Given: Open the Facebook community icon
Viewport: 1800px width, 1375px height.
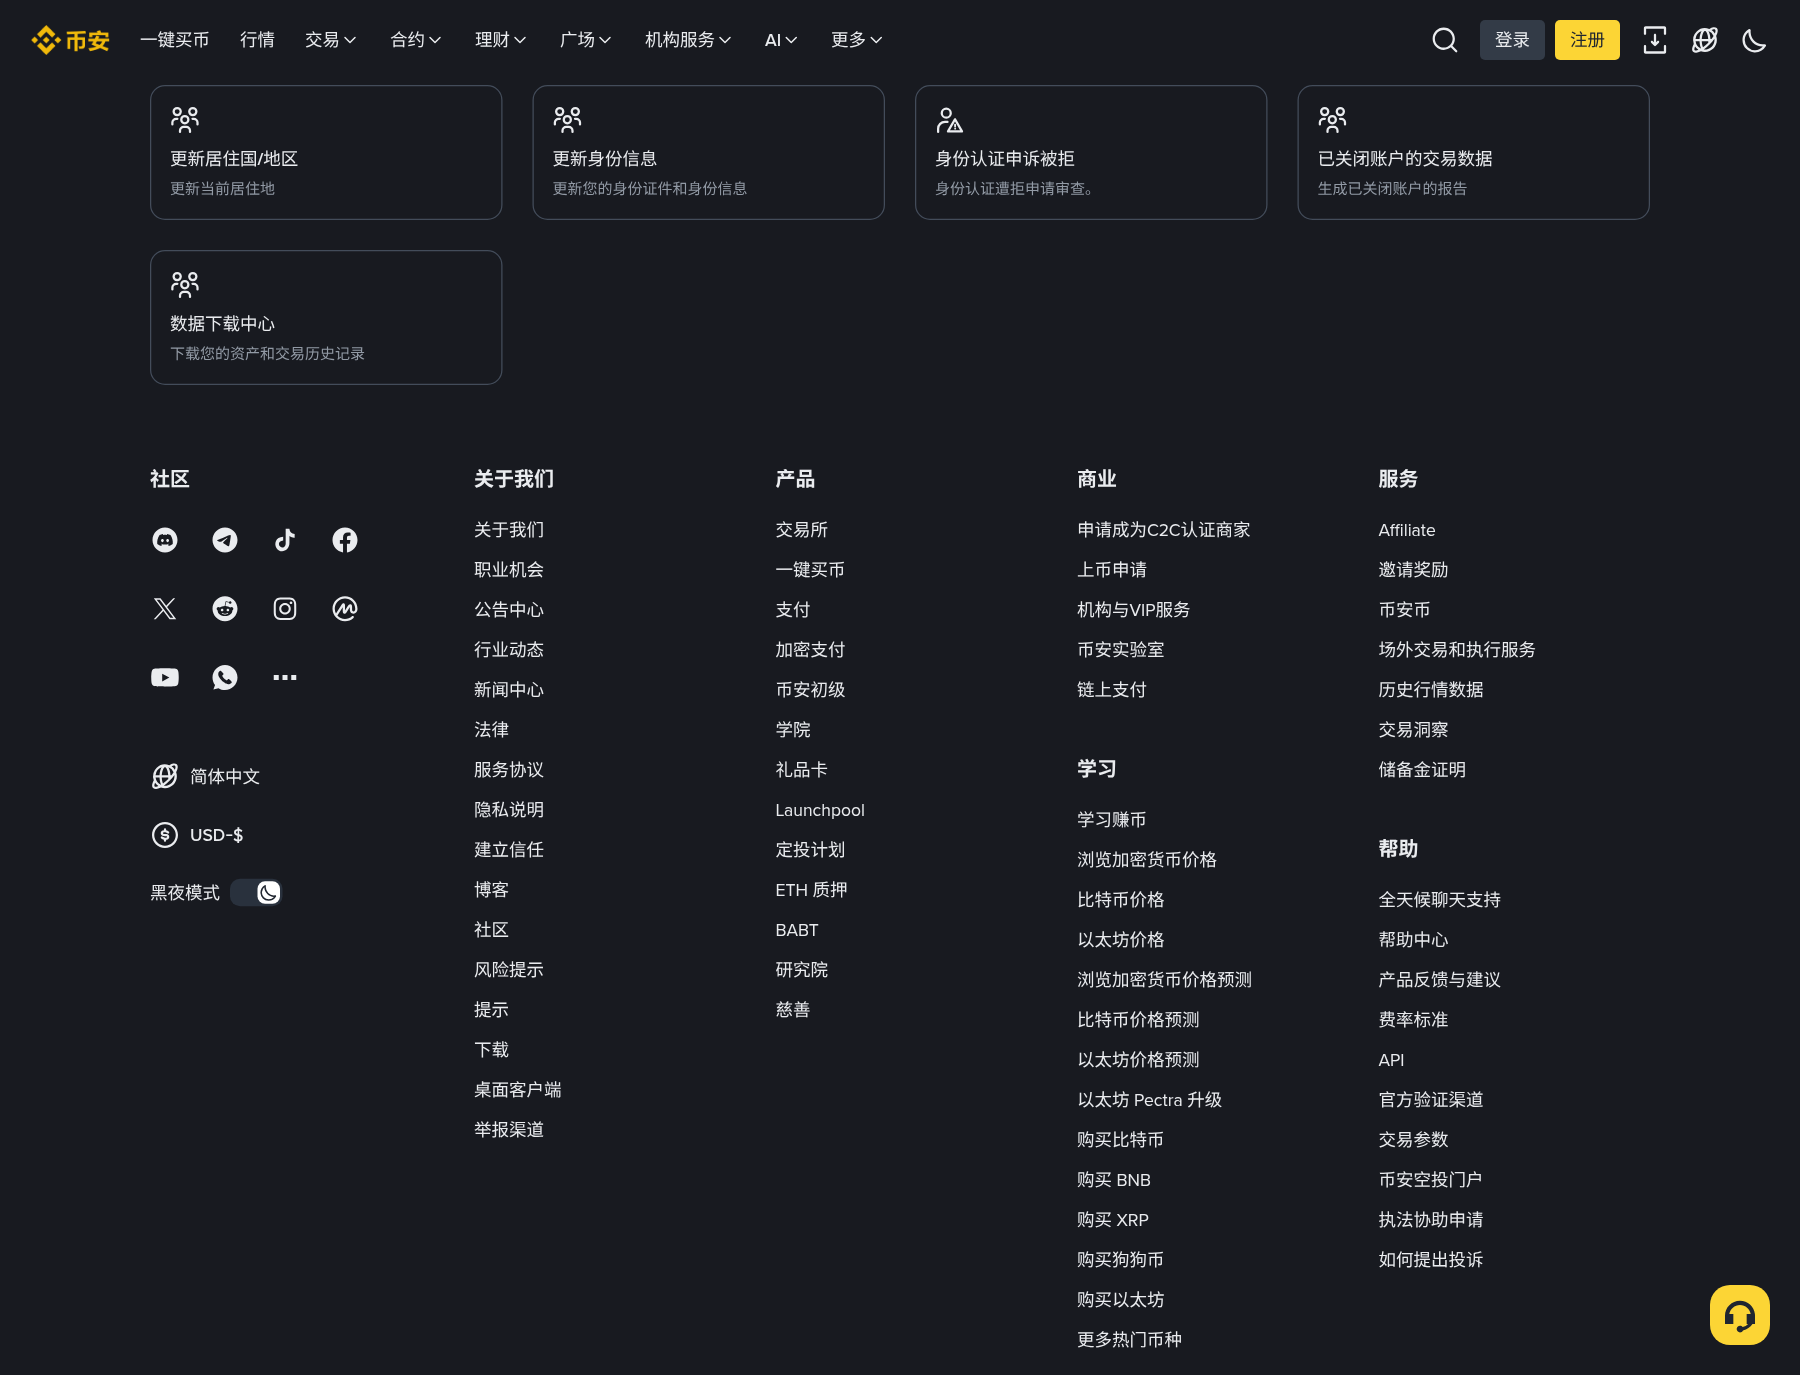Looking at the screenshot, I should (345, 540).
